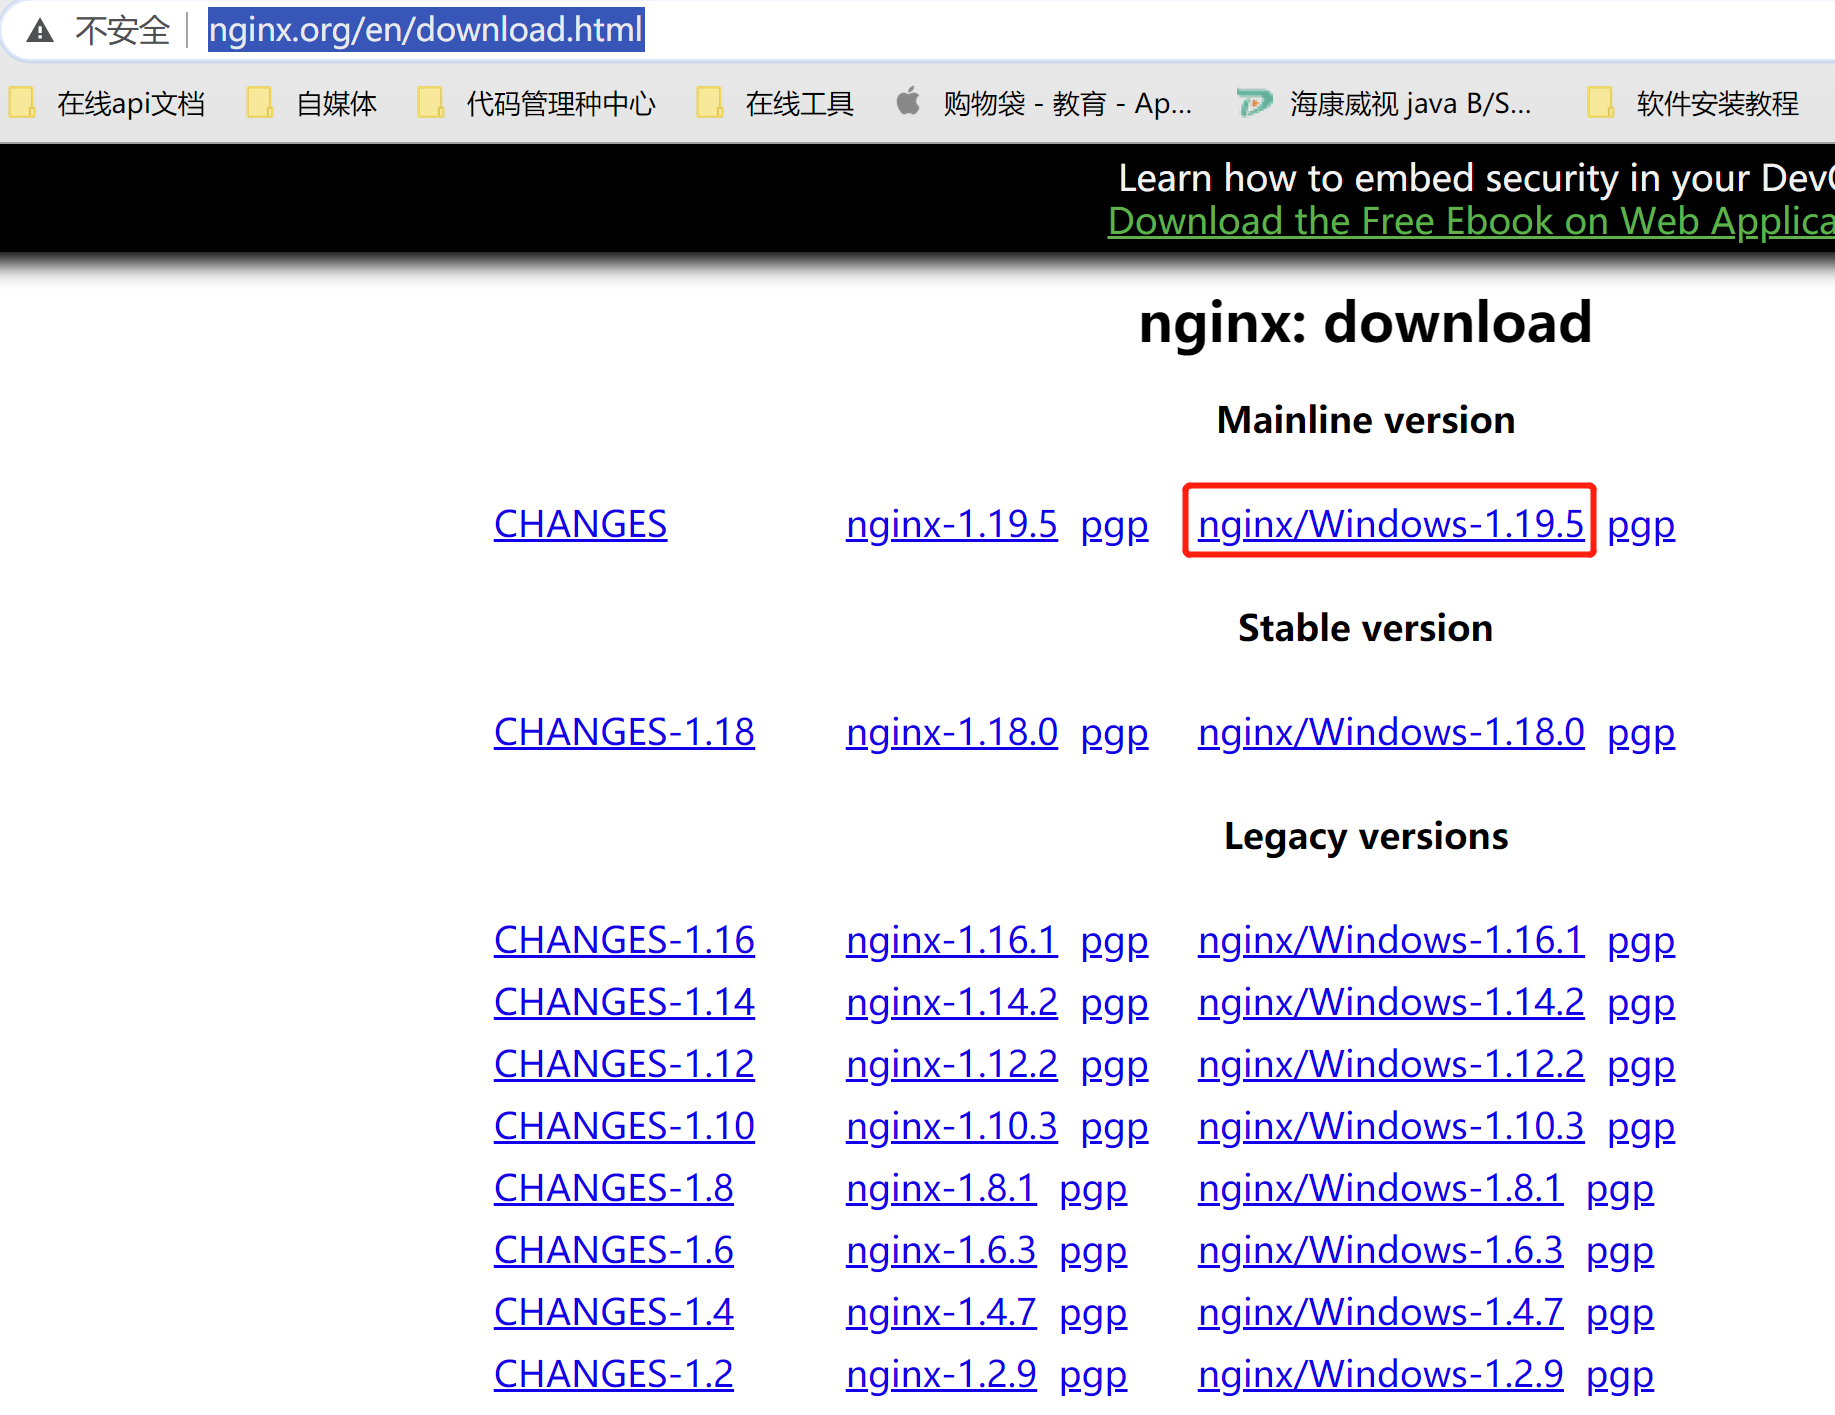Open the 在线api文档 bookmark folder
The image size is (1835, 1415).
tap(108, 103)
